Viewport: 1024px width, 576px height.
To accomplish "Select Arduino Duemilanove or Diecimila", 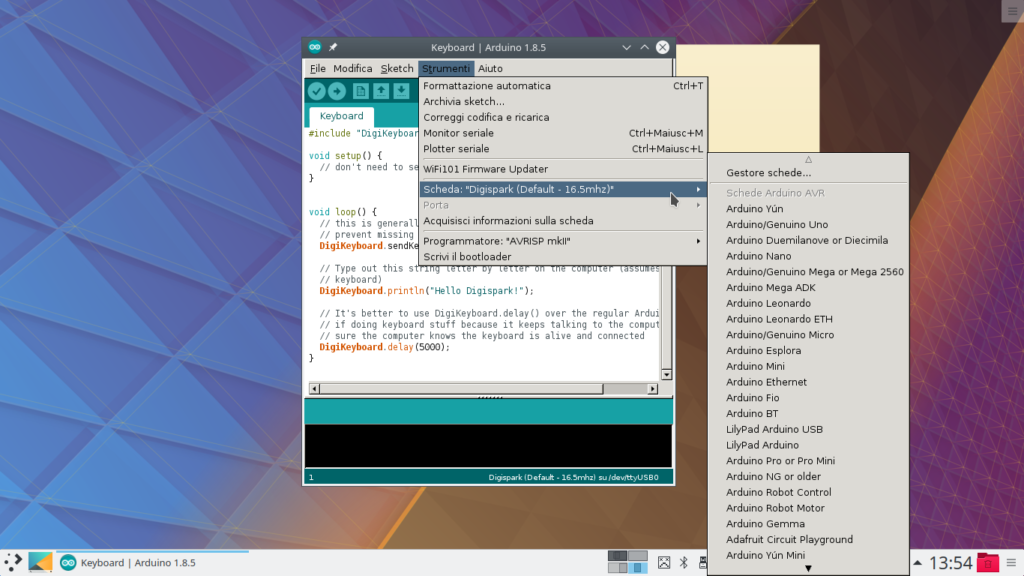I will [808, 240].
